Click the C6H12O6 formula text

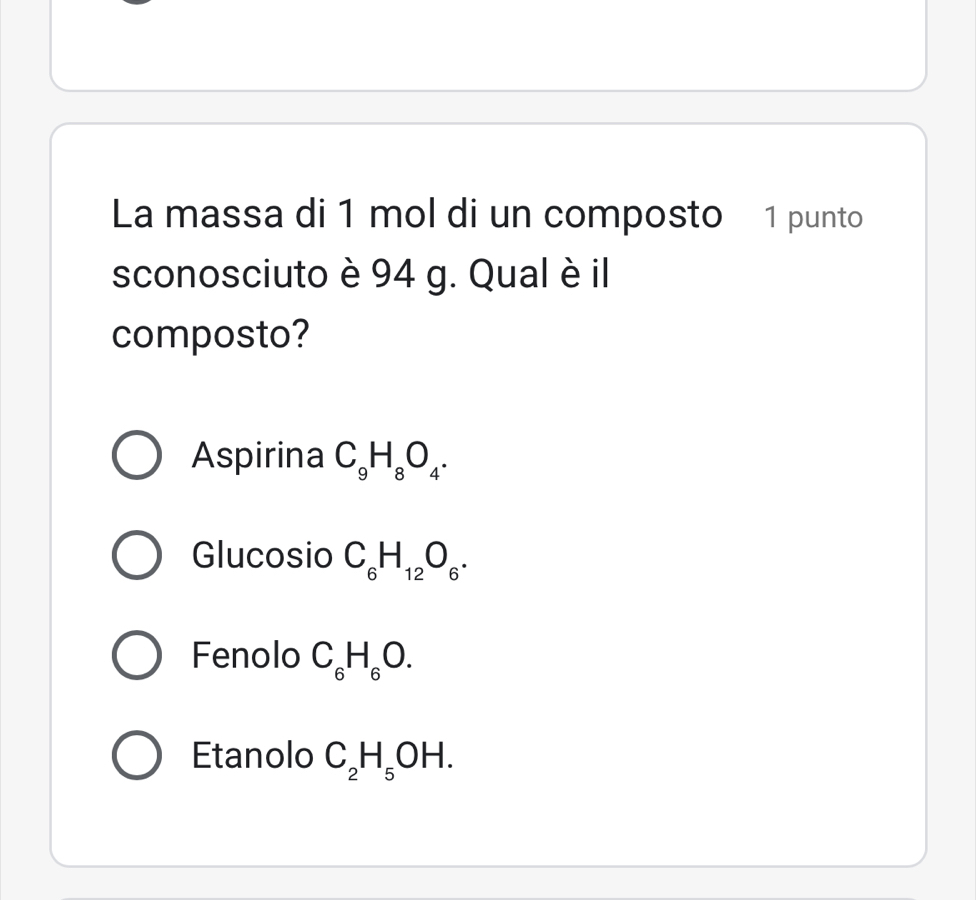402,558
